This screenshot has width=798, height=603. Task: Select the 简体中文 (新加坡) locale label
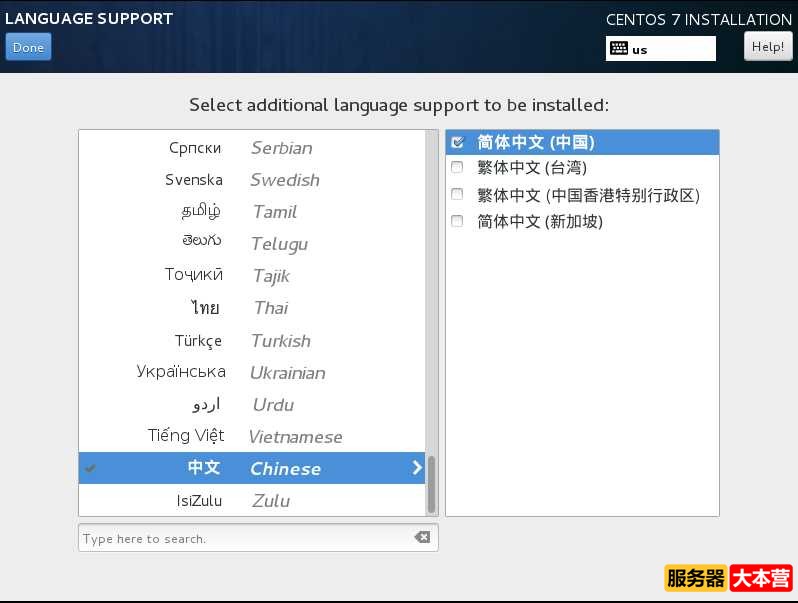pyautogui.click(x=539, y=221)
